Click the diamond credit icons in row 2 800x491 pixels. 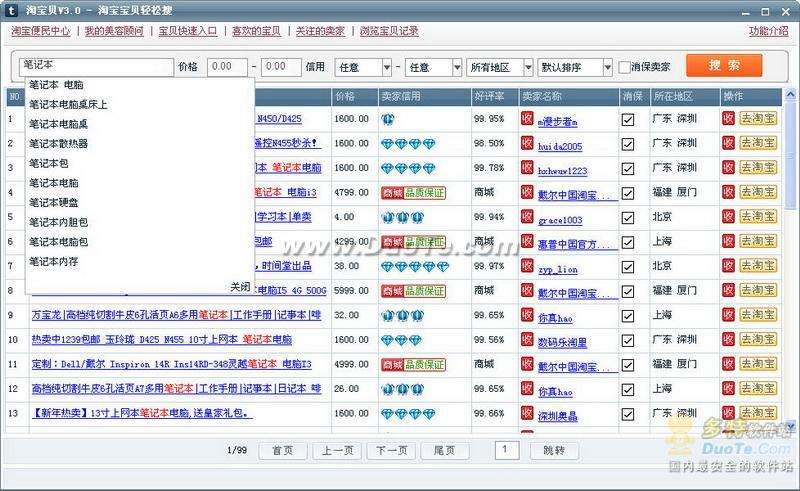click(408, 144)
